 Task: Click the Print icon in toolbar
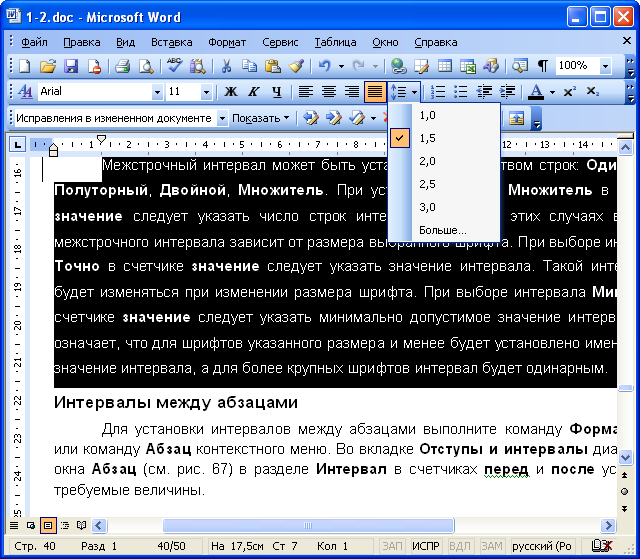[122, 66]
